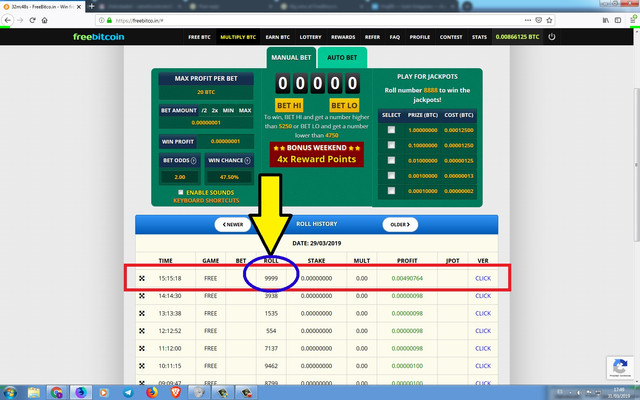Viewport: 640px width, 400px height.
Task: Click the WIN CHANCE info icon
Action: point(247,160)
